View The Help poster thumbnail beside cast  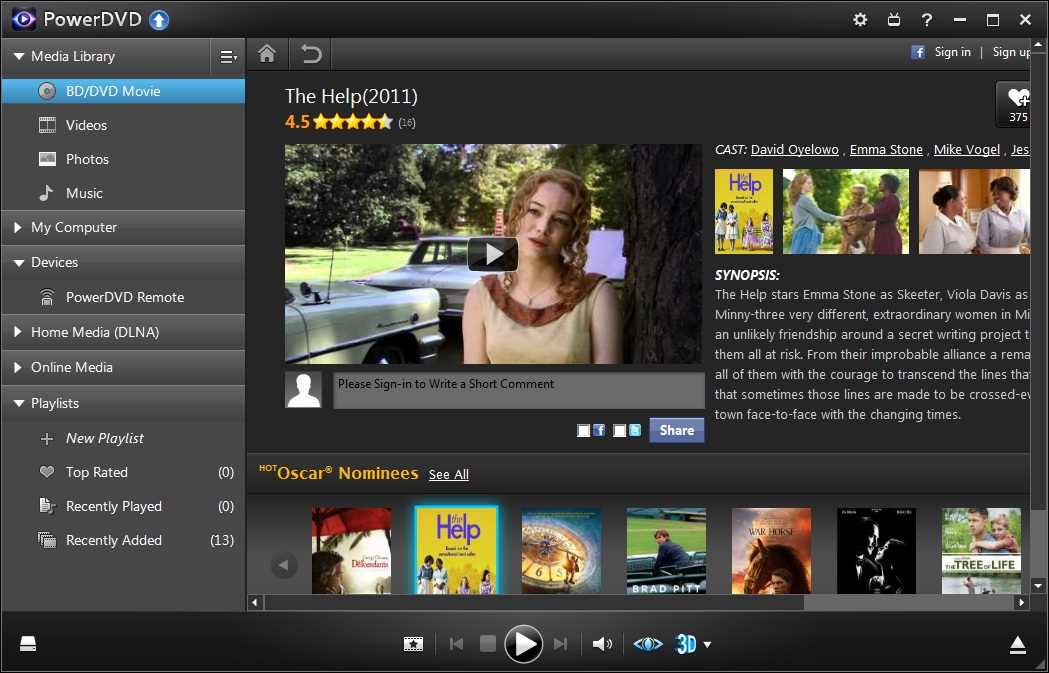[x=744, y=211]
